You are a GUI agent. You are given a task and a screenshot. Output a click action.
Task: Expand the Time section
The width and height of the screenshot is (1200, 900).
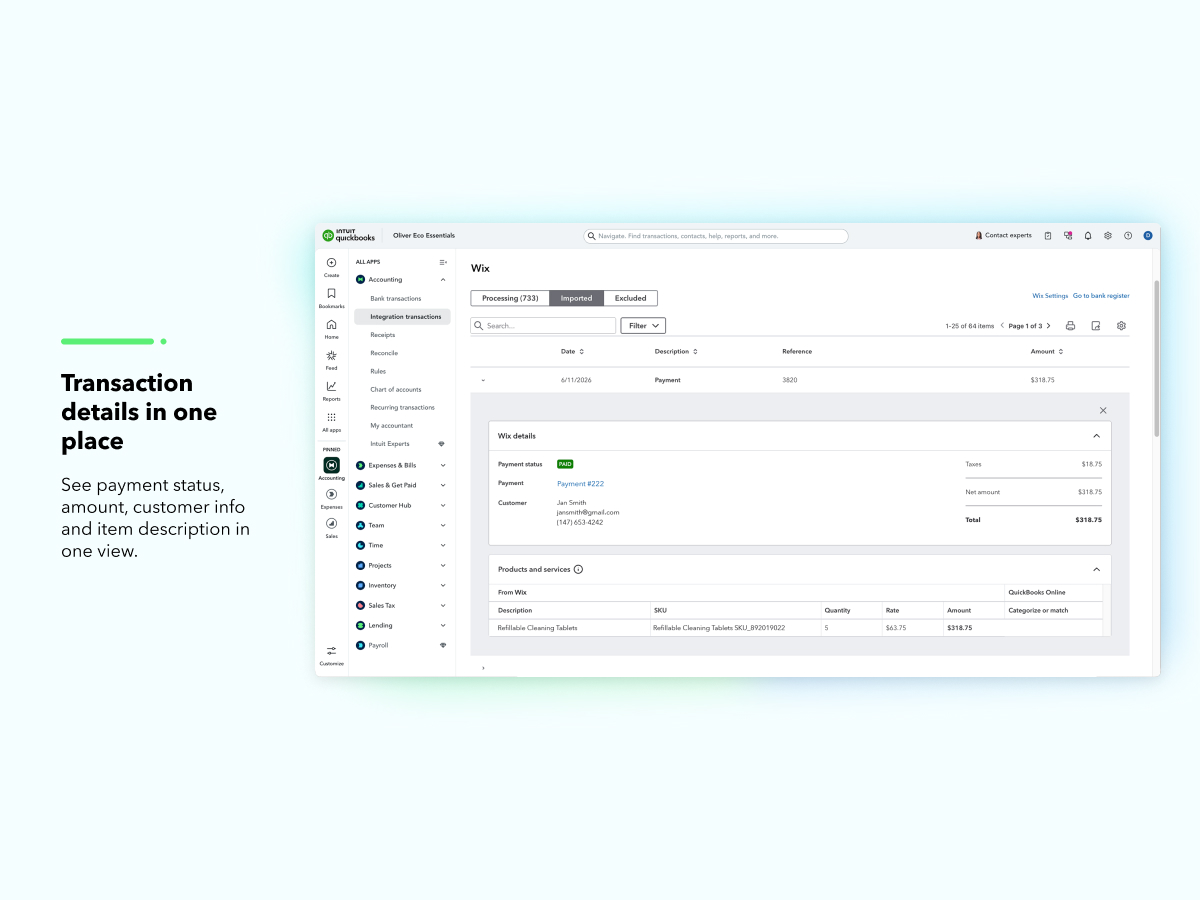[x=443, y=545]
